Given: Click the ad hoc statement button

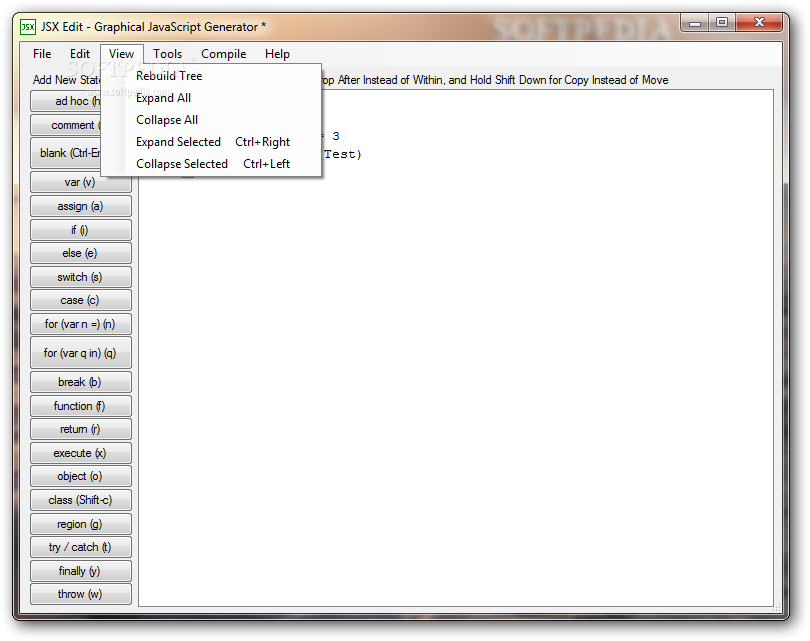Looking at the screenshot, I should 66,101.
